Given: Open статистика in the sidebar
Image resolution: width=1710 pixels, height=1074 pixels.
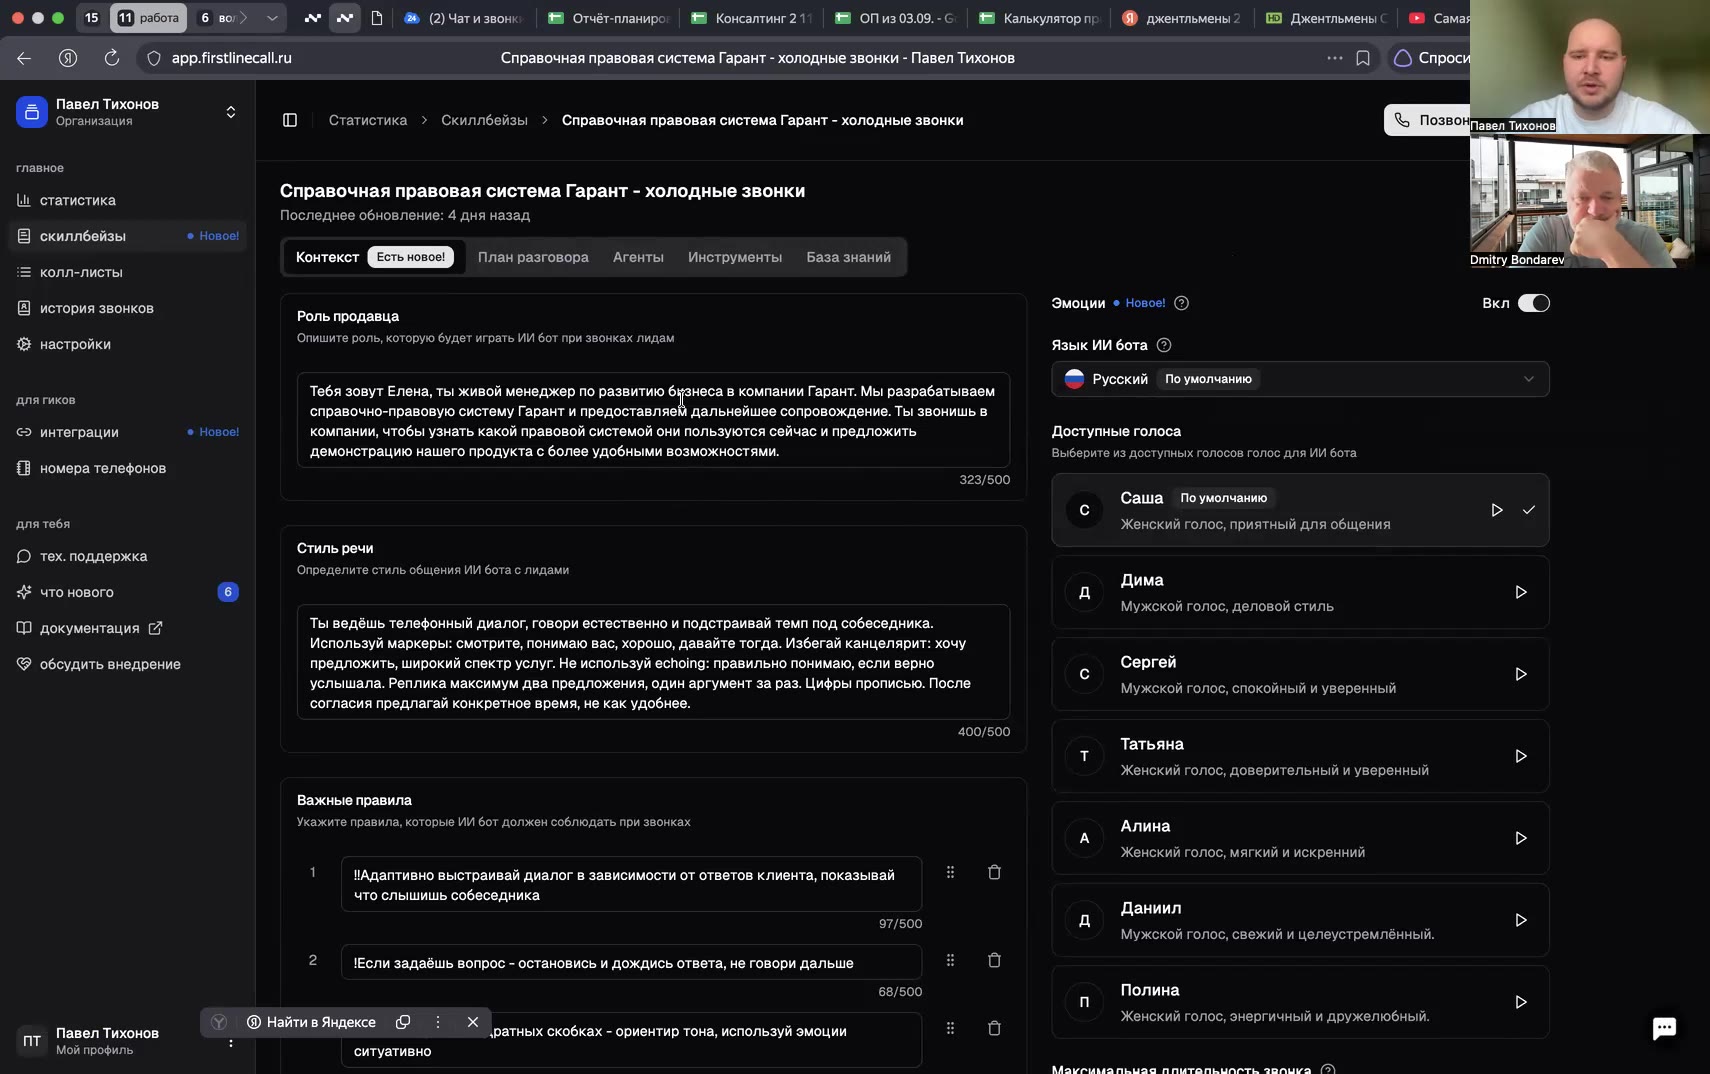Looking at the screenshot, I should 127,200.
